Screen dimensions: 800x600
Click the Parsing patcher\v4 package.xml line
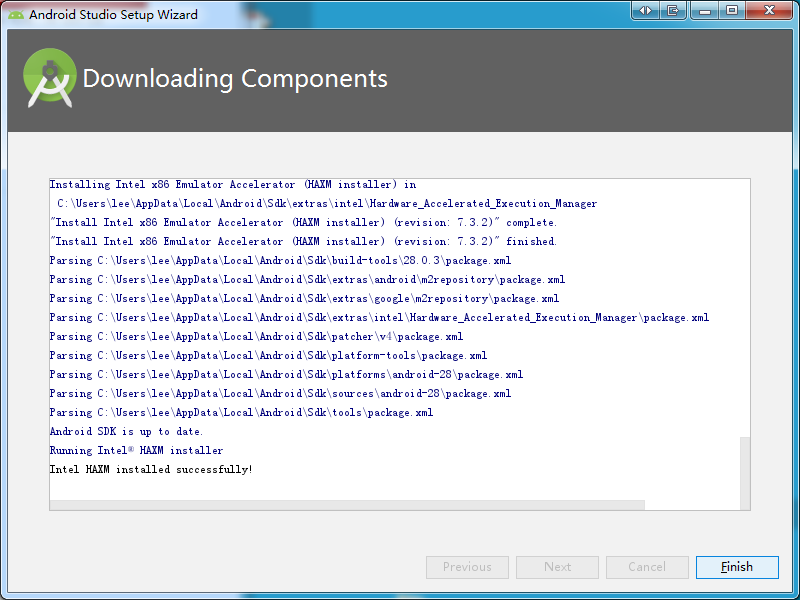256,337
